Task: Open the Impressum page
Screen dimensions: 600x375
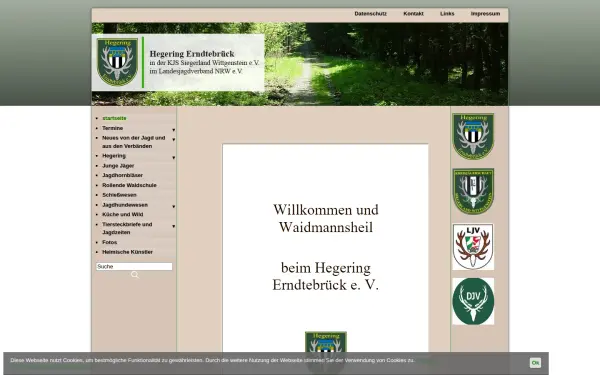Action: [485, 14]
